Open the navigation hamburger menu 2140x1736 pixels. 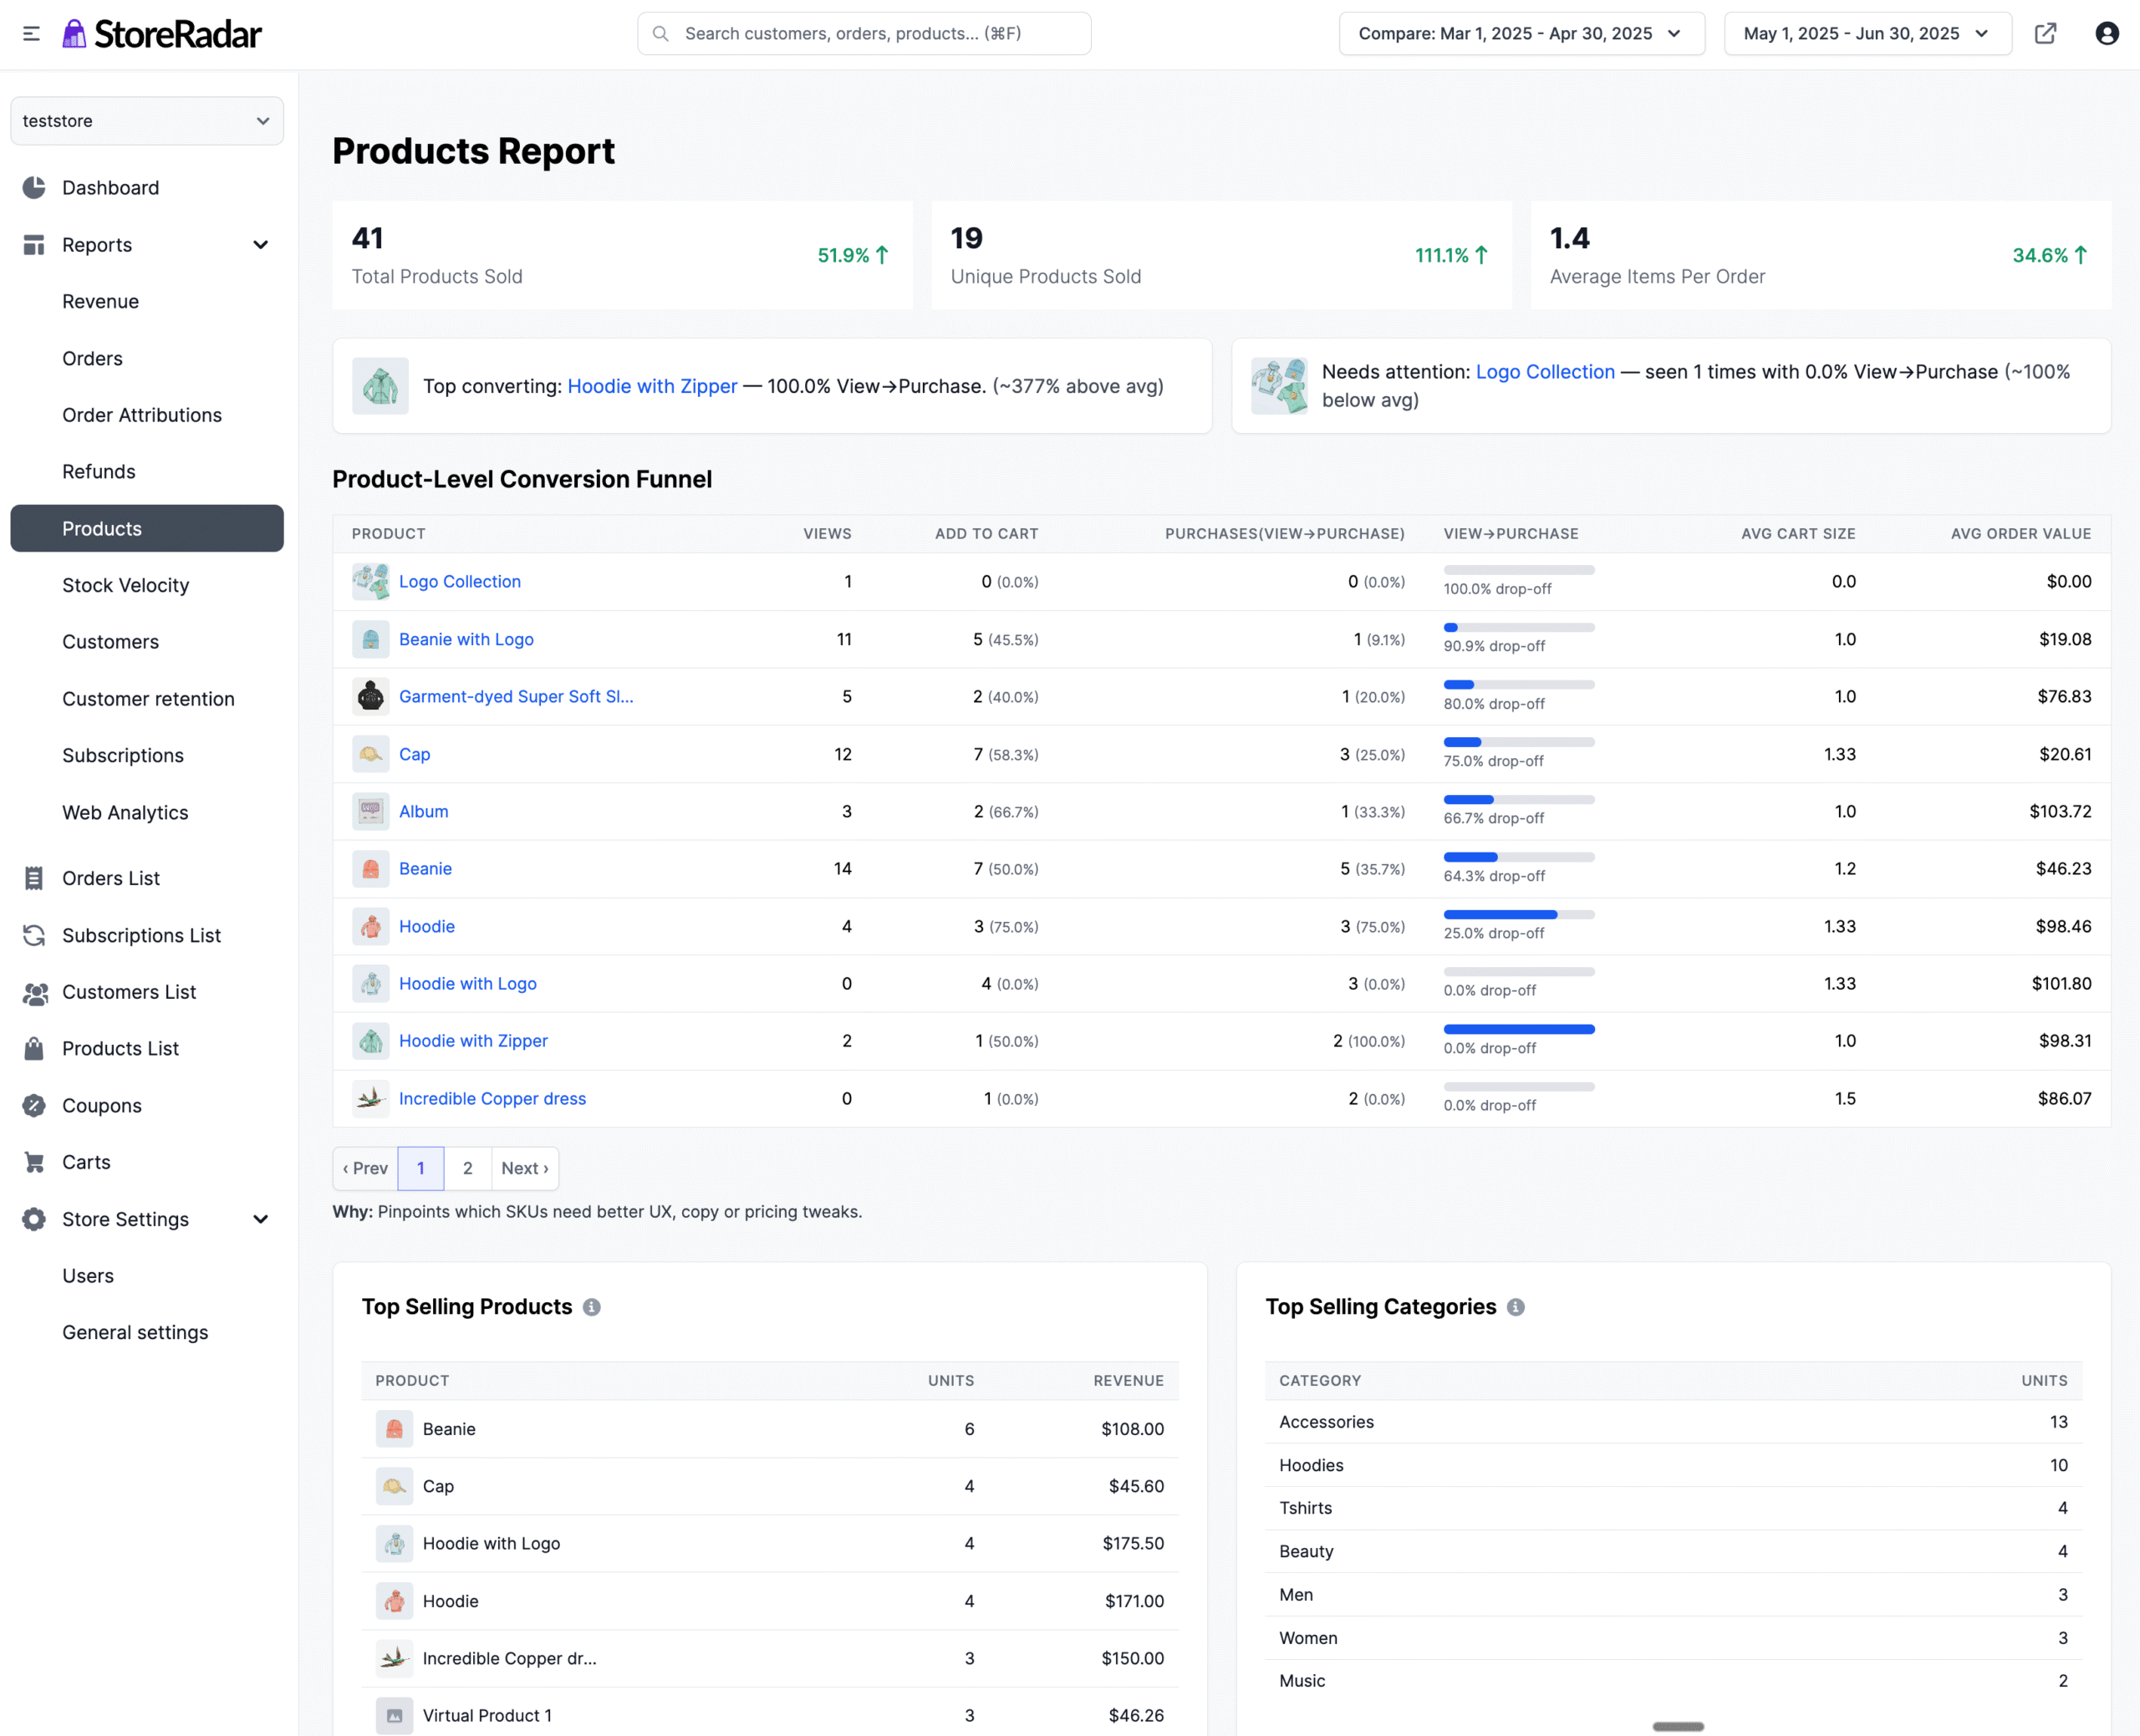coord(30,33)
